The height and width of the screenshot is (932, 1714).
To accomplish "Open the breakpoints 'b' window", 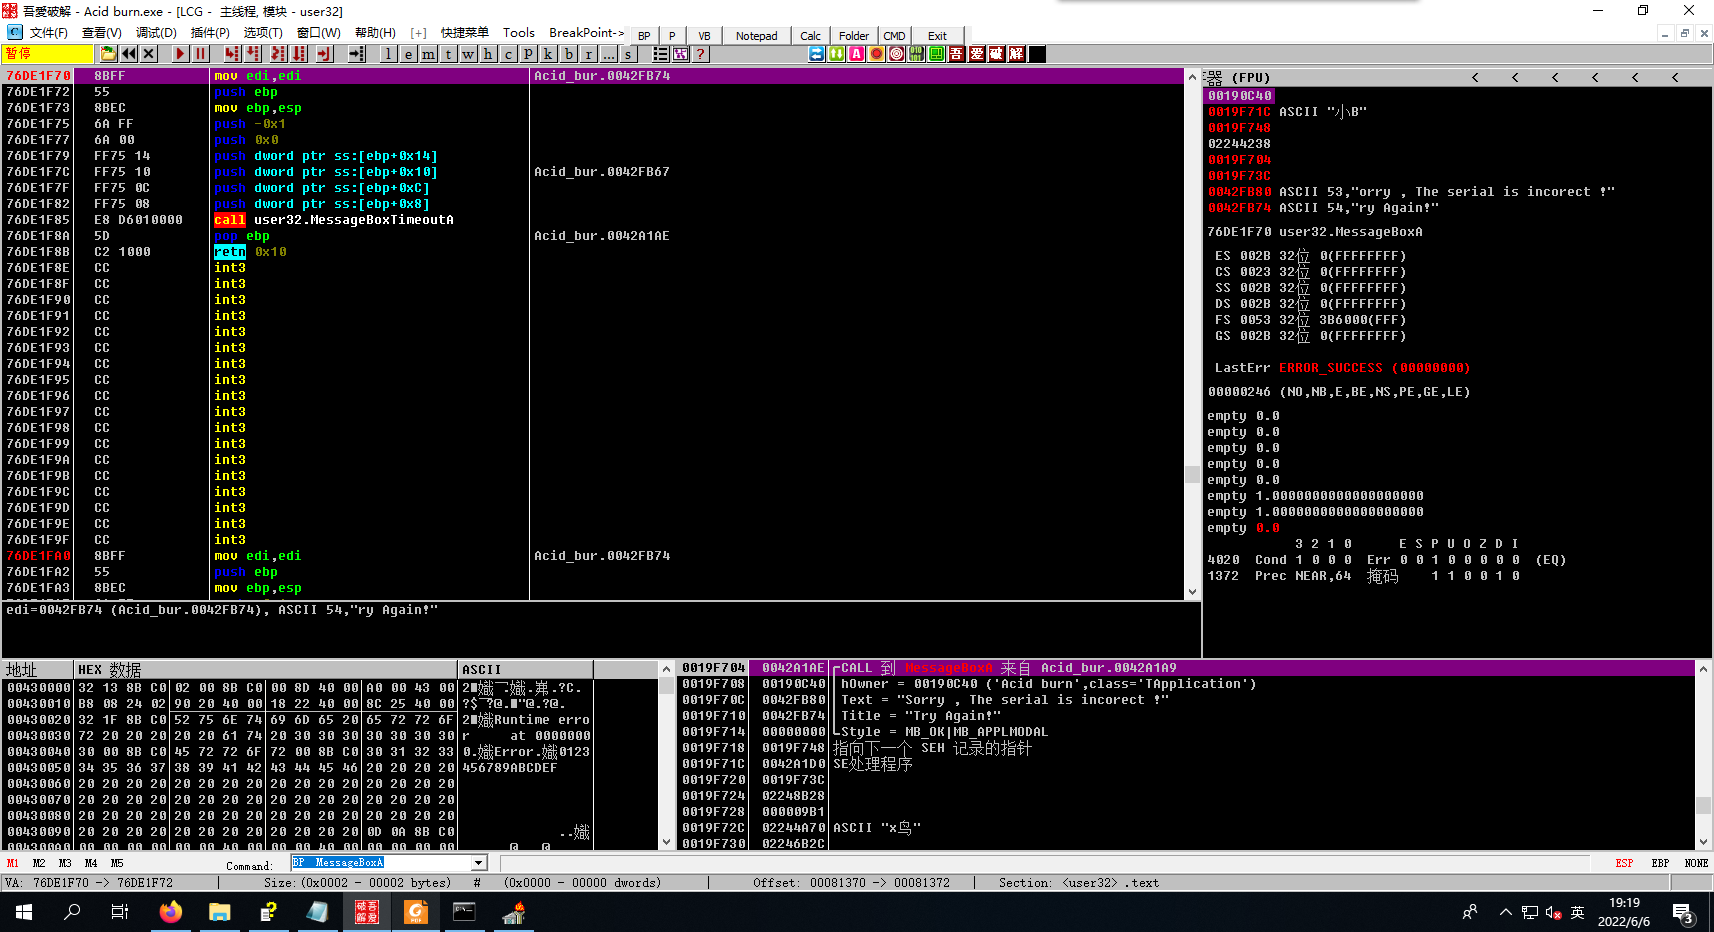I will (x=568, y=54).
